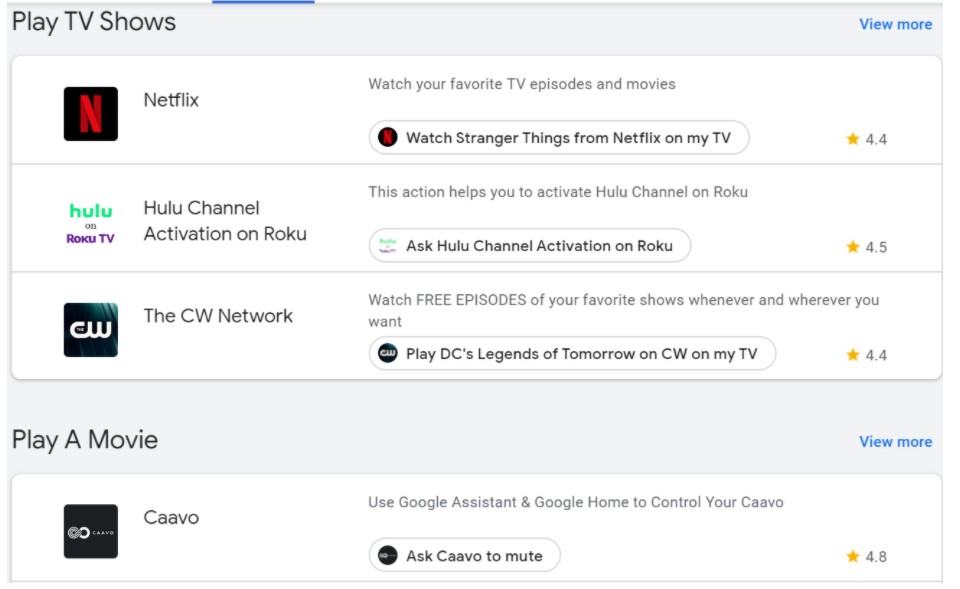The width and height of the screenshot is (960, 589).
Task: Click The CW Network star rating icon
Action: 853,355
